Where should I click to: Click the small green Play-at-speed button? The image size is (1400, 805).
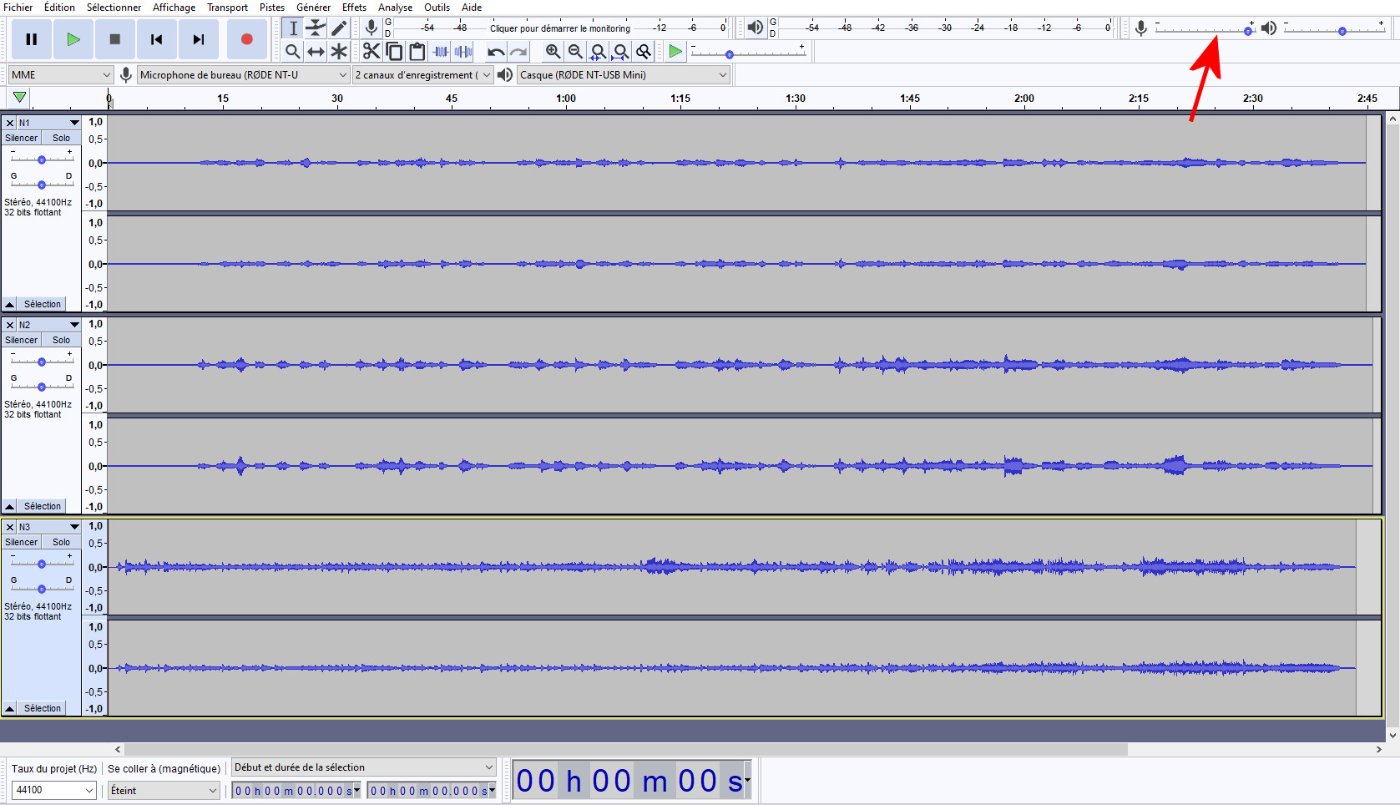pos(677,51)
